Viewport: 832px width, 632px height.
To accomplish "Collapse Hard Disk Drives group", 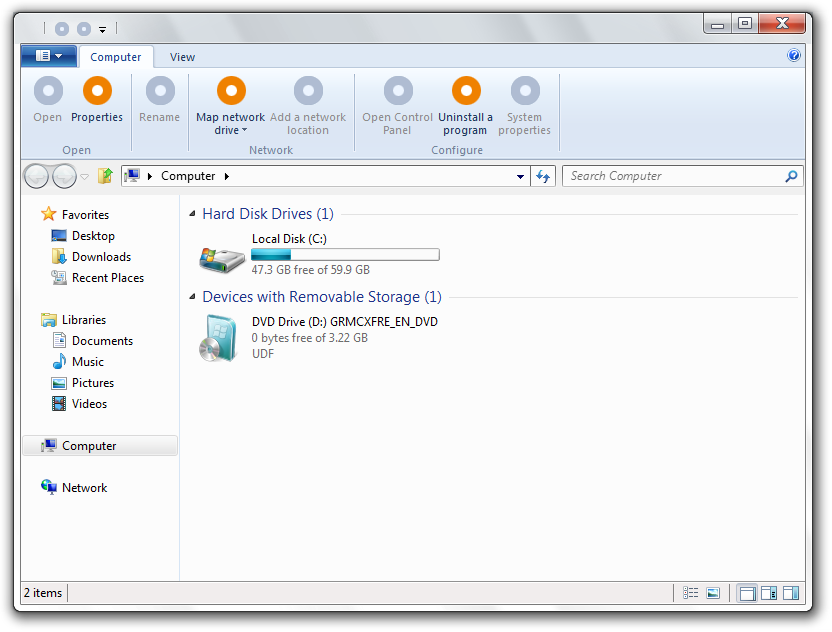I will click(x=193, y=214).
